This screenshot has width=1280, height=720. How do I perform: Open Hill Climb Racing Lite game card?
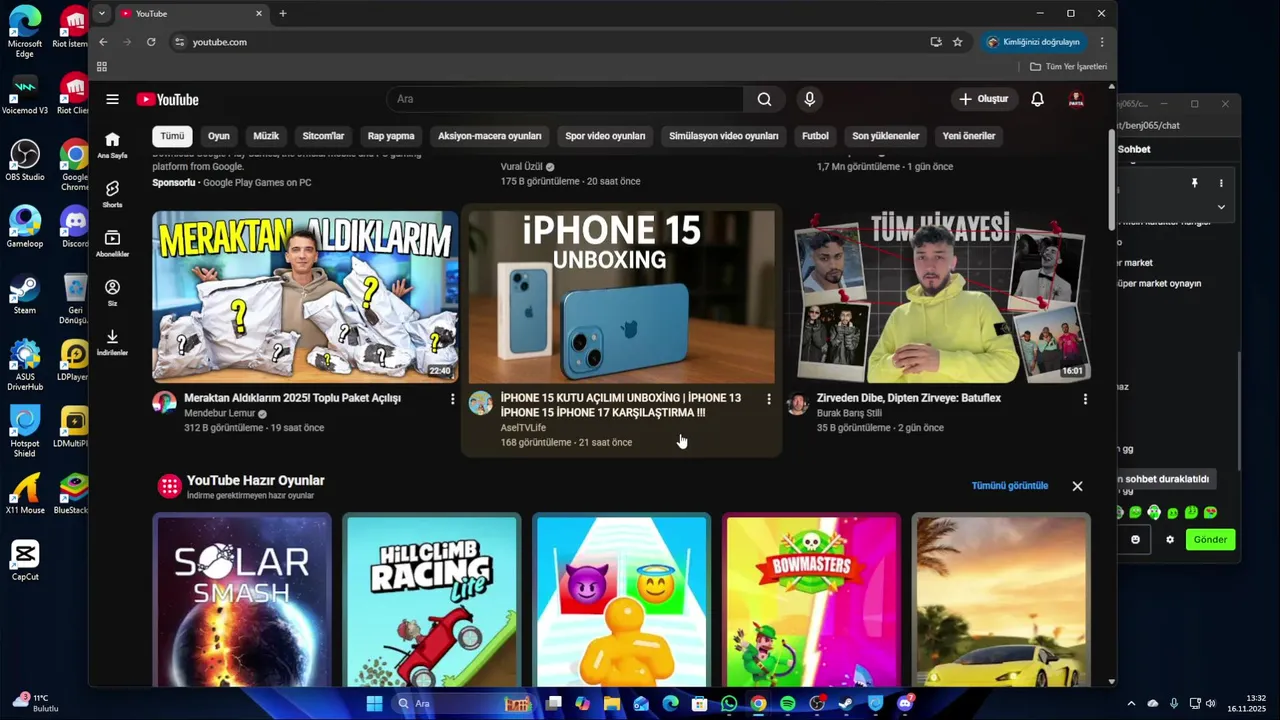point(432,600)
